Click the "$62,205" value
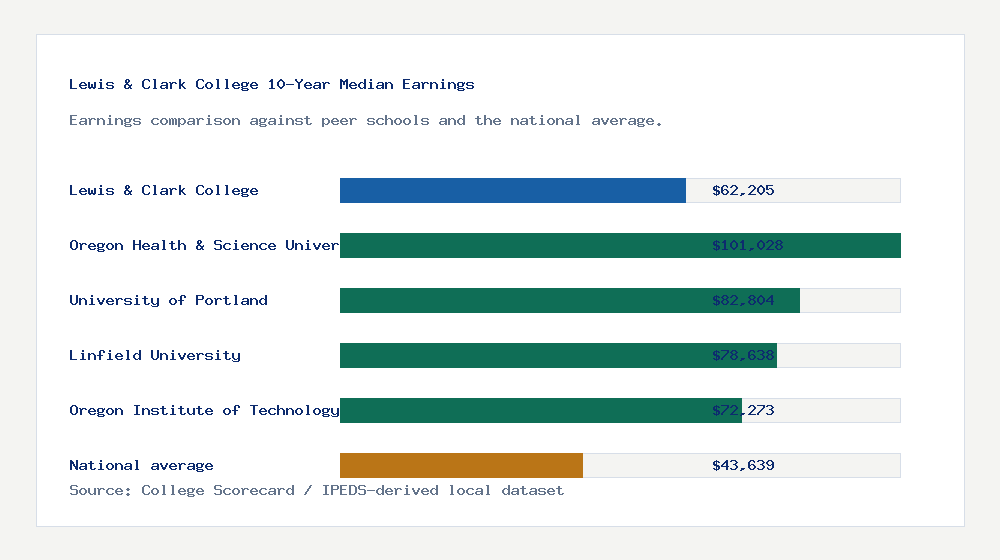This screenshot has width=1000, height=560. (743, 190)
